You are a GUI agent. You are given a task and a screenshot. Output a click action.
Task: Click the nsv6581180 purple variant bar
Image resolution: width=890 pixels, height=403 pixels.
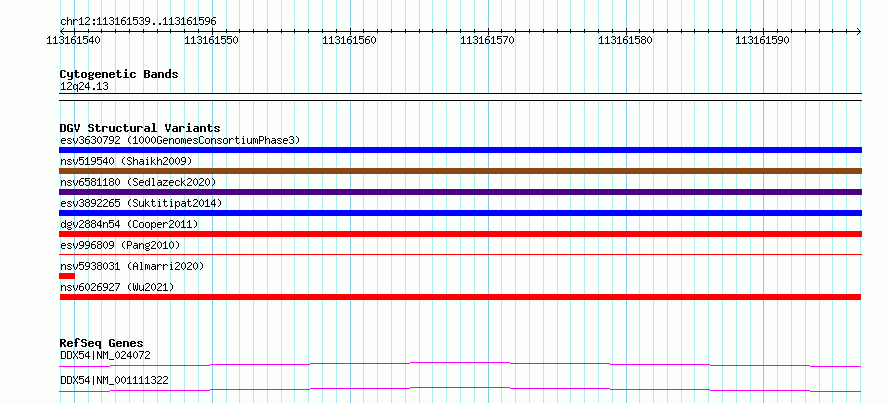pyautogui.click(x=460, y=192)
